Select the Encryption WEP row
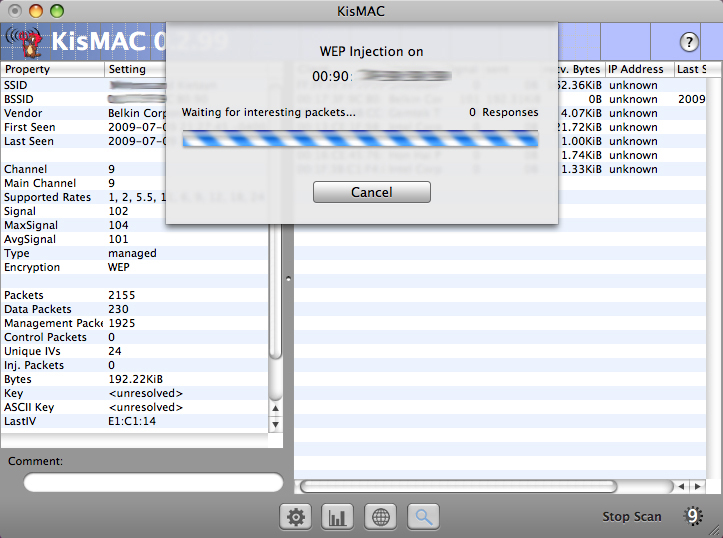Viewport: 723px width, 538px height. click(x=135, y=267)
